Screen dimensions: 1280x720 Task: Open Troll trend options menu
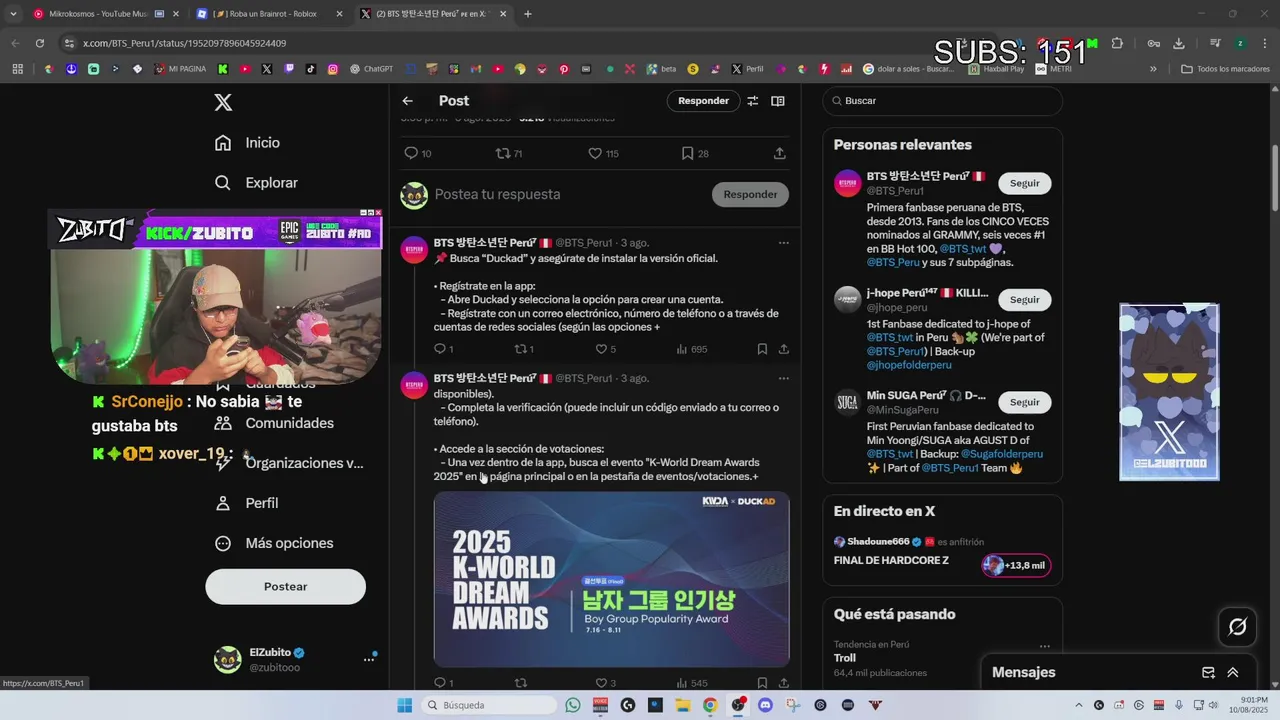click(x=1044, y=647)
